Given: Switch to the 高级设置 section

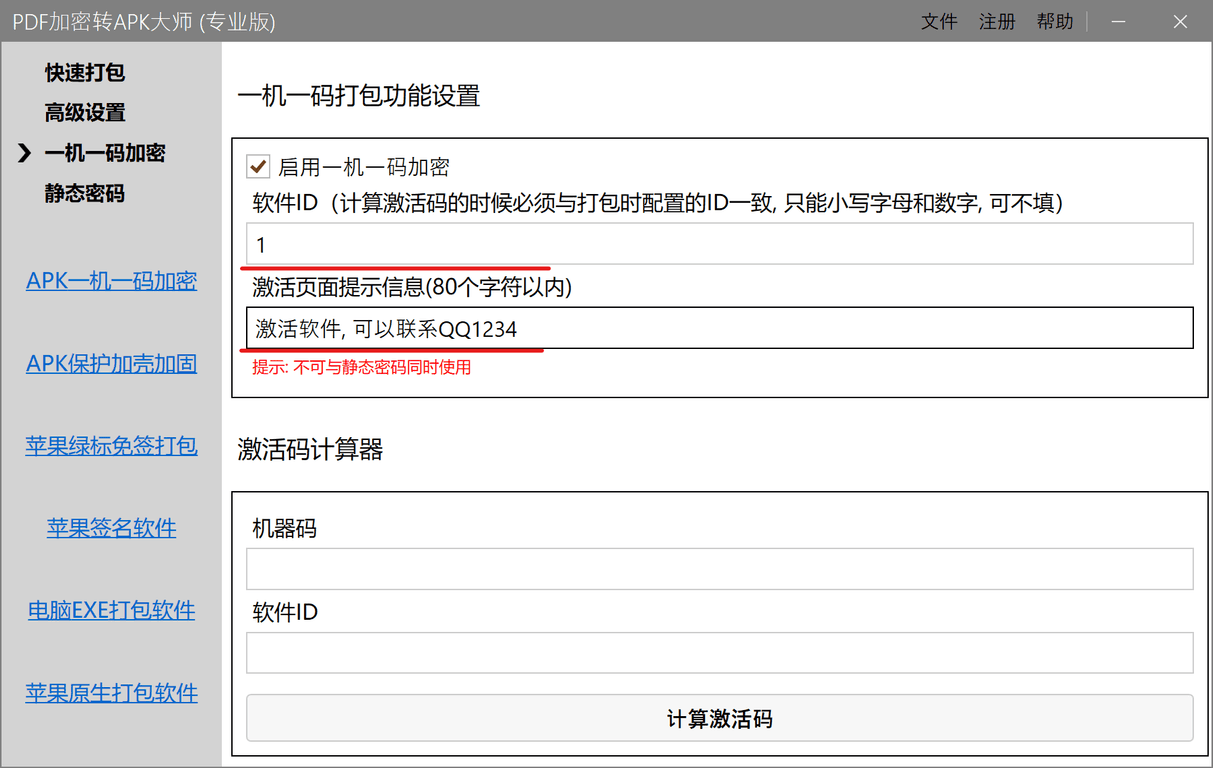Looking at the screenshot, I should point(84,112).
